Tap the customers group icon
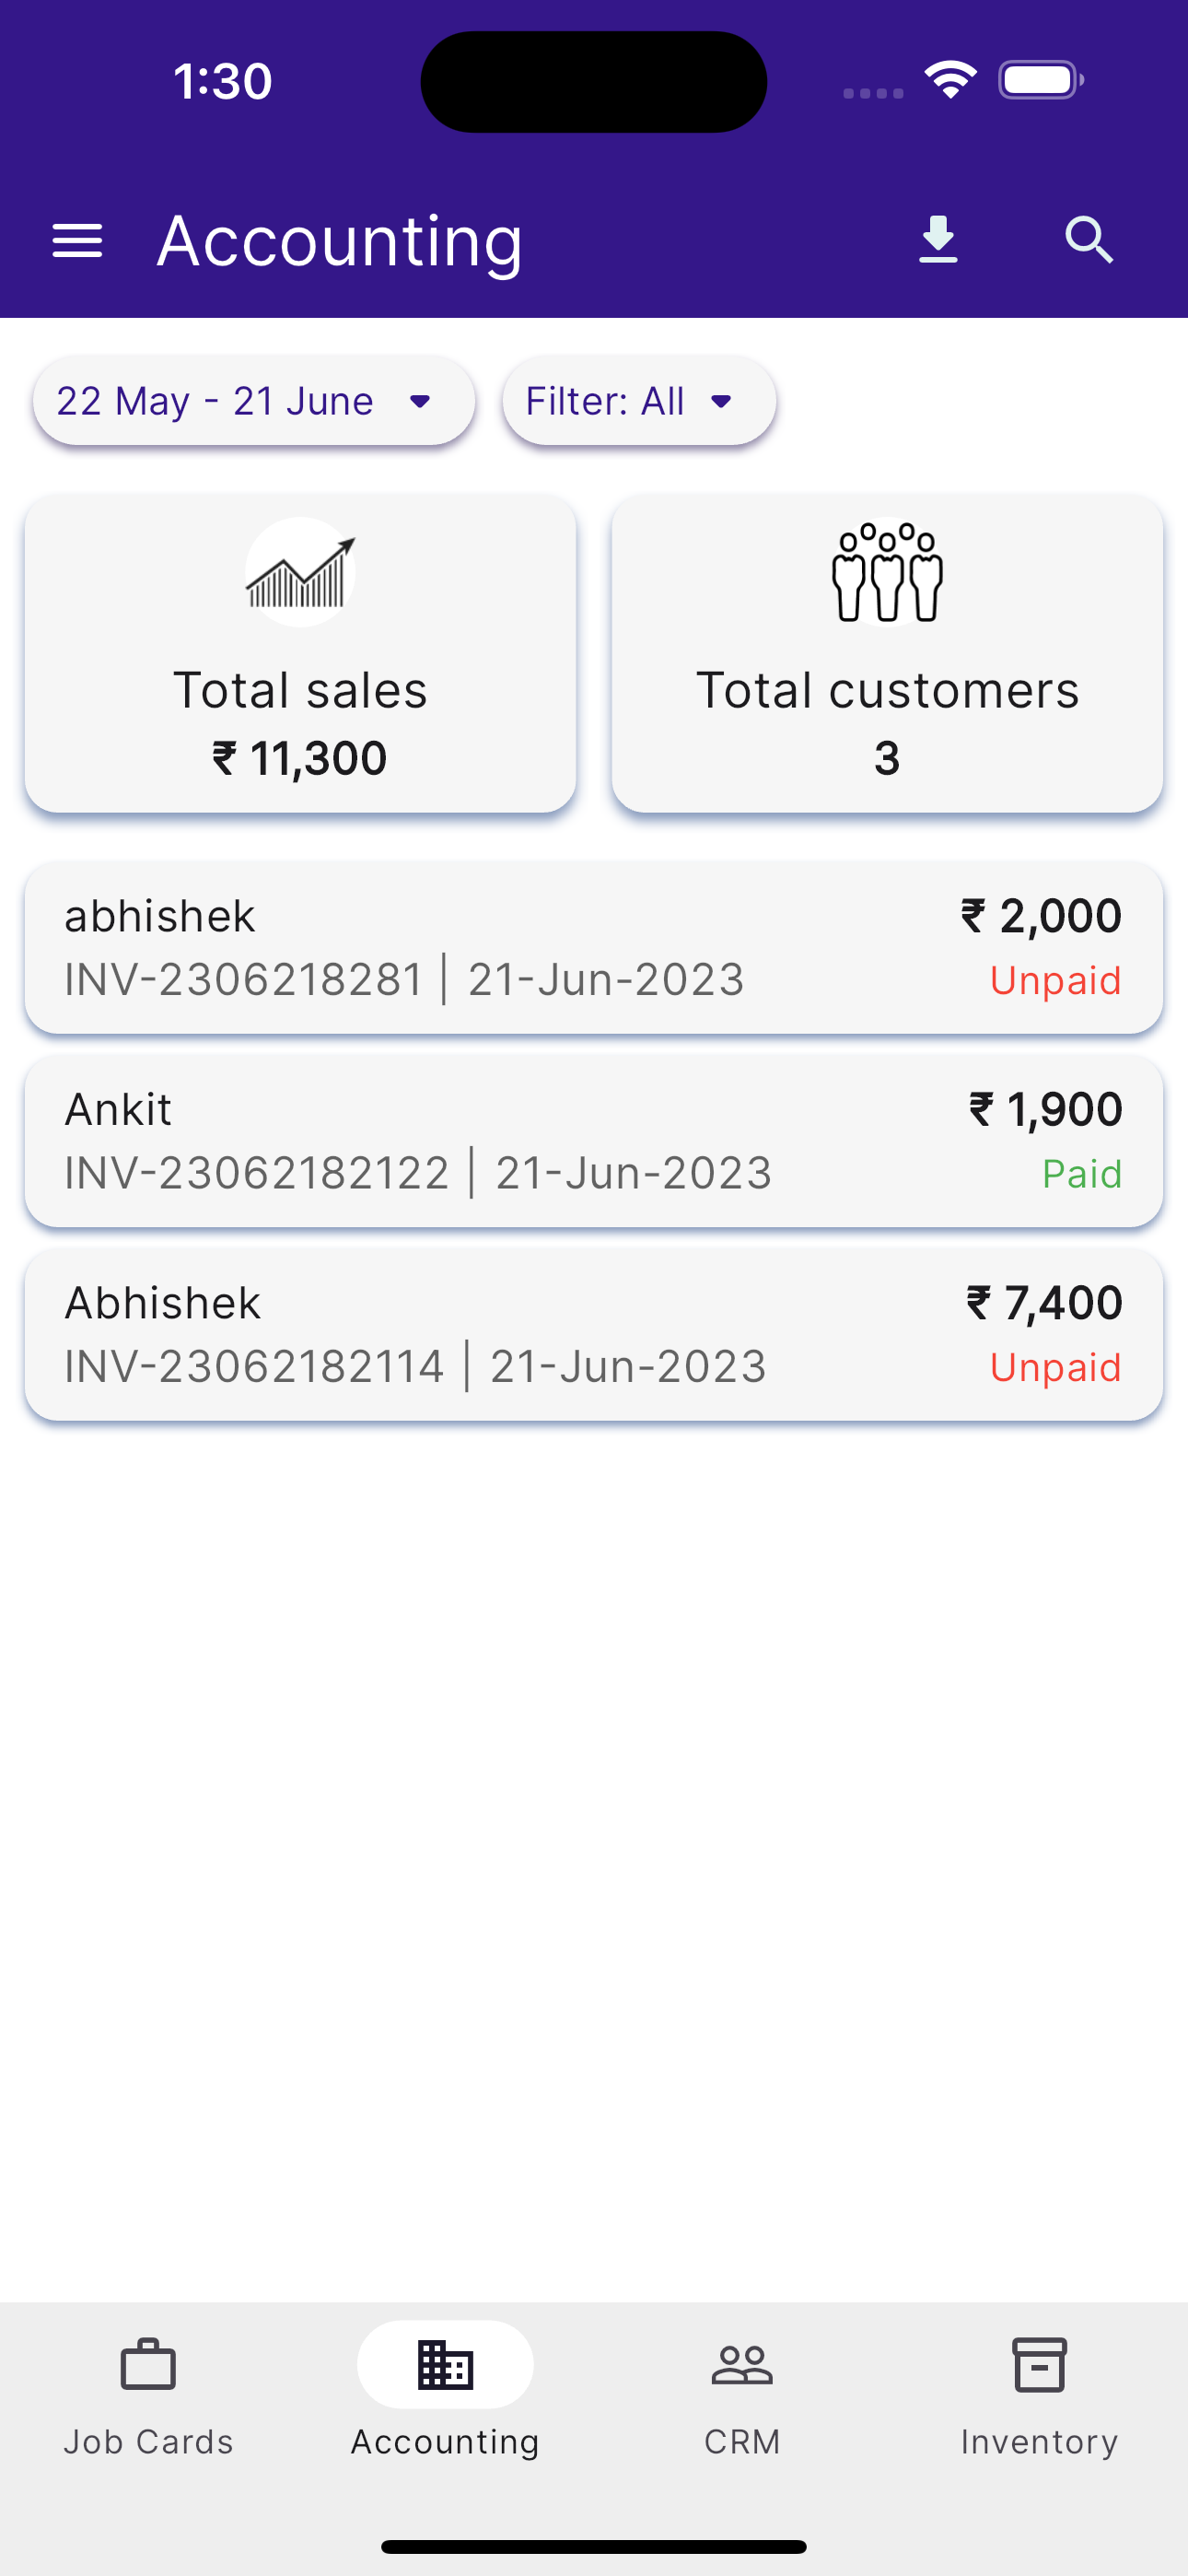 click(x=887, y=573)
